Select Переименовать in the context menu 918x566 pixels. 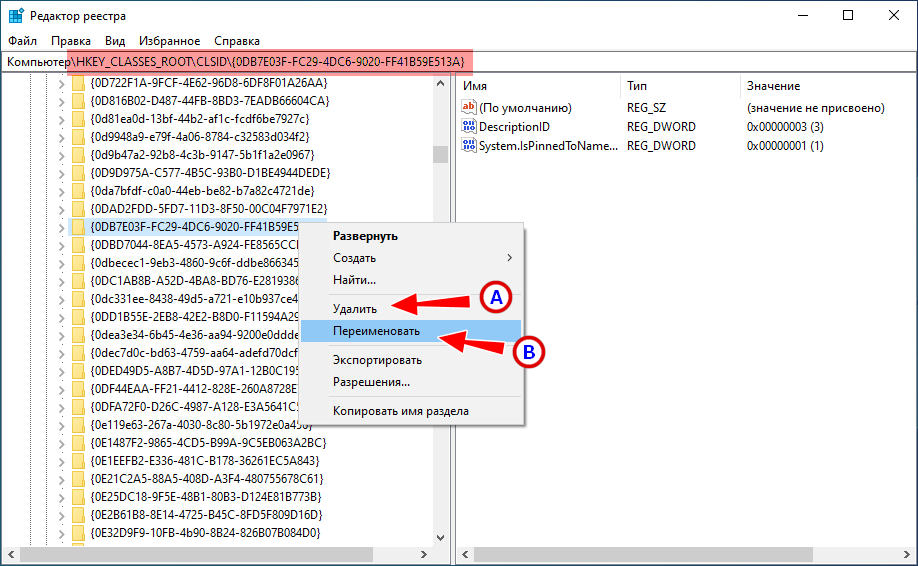[377, 331]
